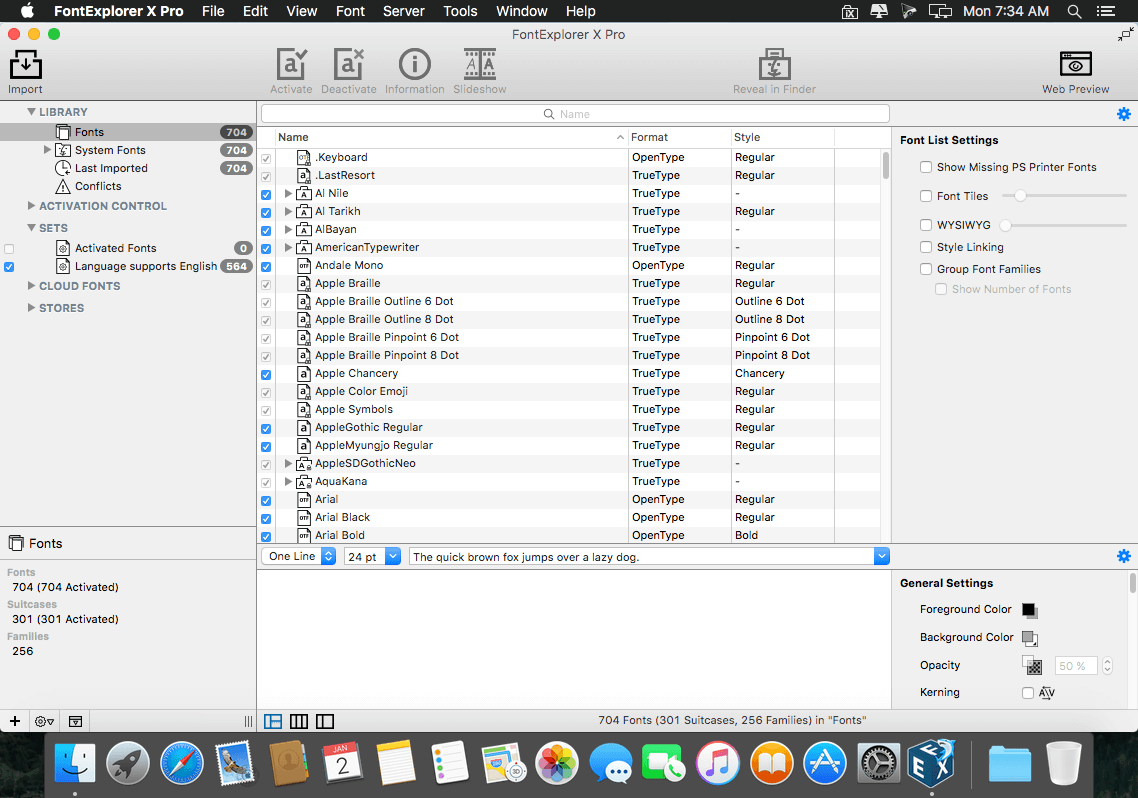Open the Font menu

point(350,11)
